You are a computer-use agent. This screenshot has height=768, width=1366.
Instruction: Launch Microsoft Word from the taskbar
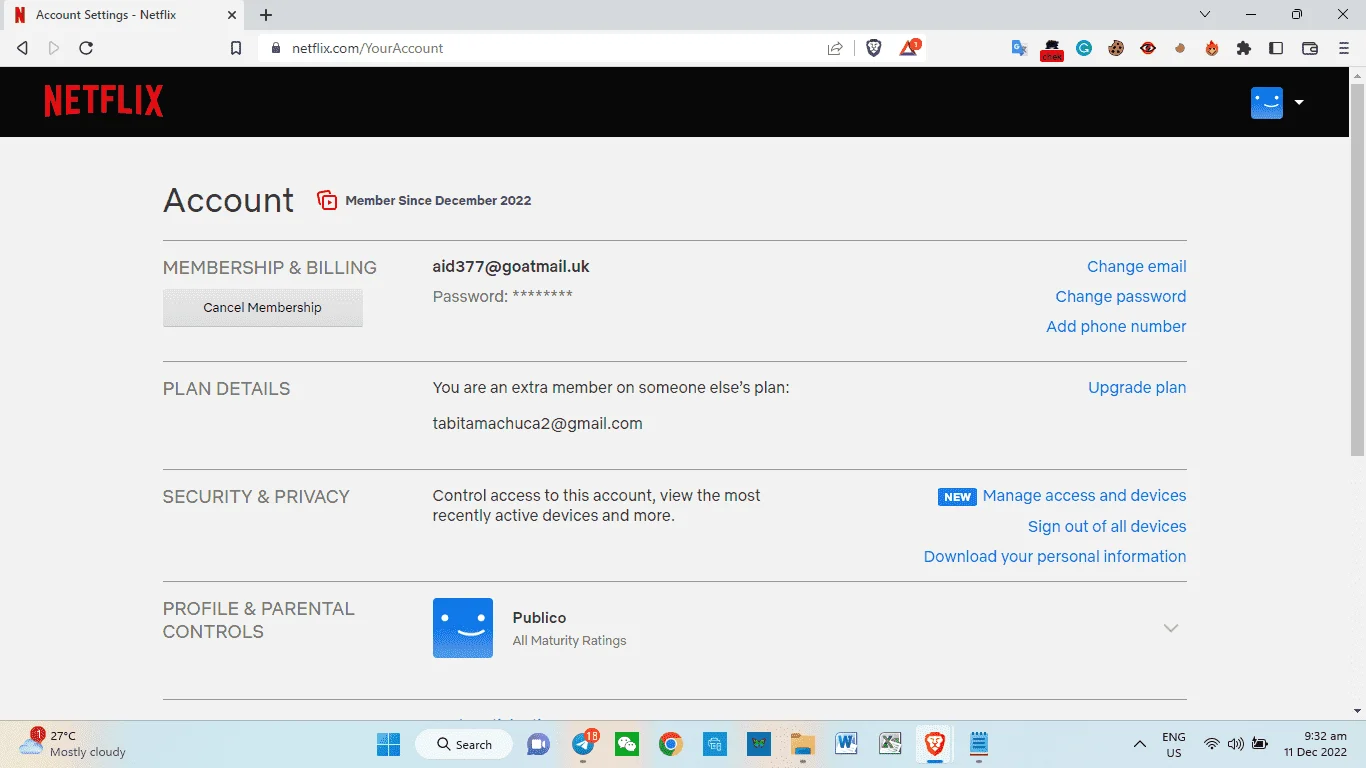pos(846,744)
